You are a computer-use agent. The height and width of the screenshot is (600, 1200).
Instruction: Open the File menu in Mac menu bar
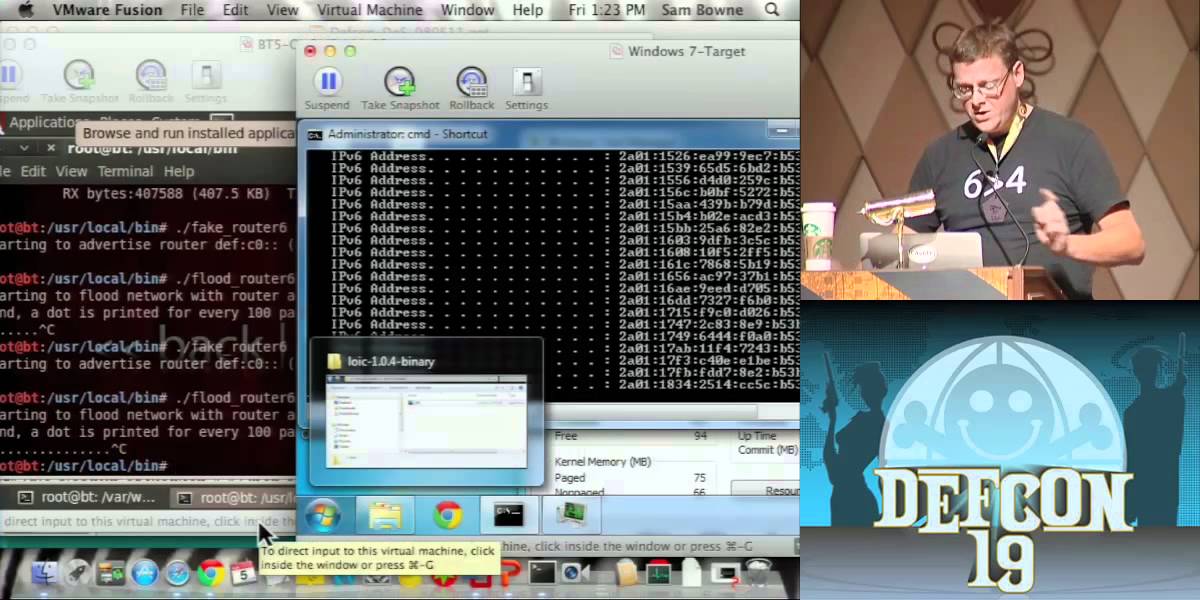[192, 10]
